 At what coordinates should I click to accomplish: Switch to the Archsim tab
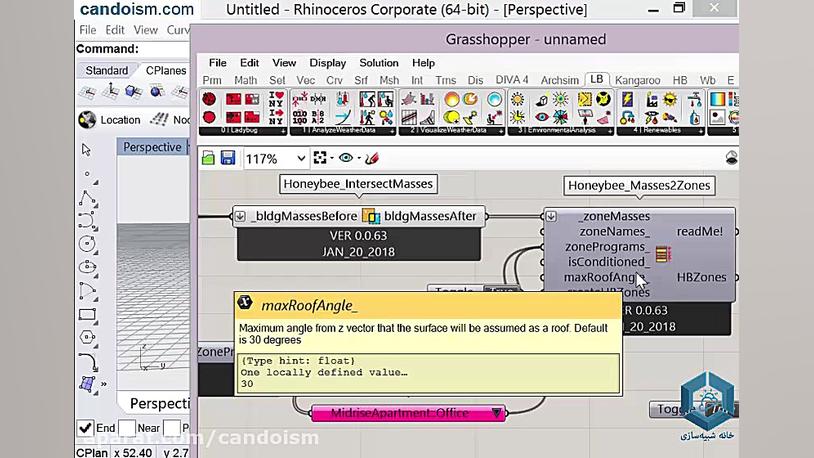tap(560, 80)
